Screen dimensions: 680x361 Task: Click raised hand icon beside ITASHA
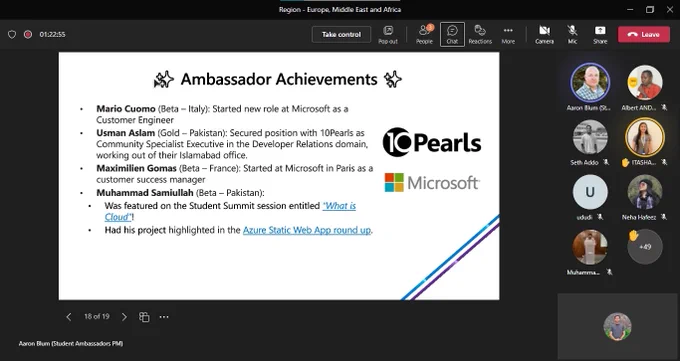[625, 162]
